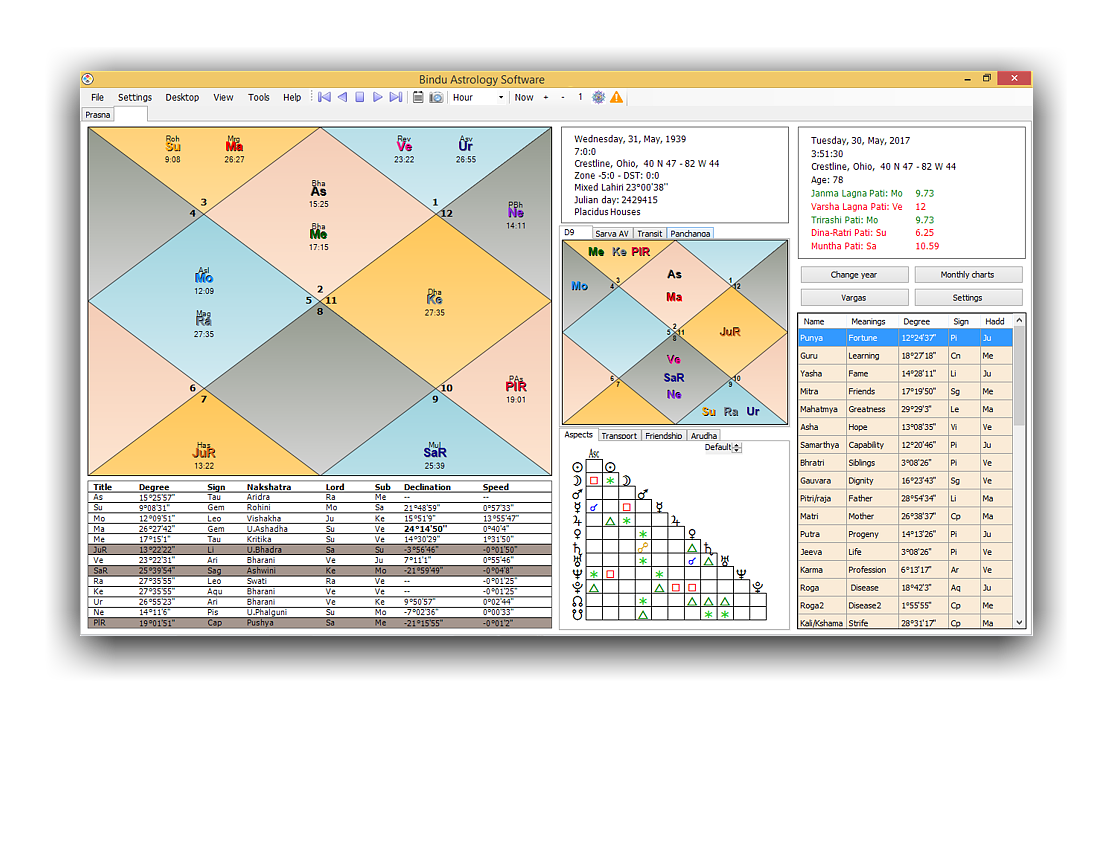
Task: Switch to the Friendship tab
Action: pyautogui.click(x=664, y=435)
